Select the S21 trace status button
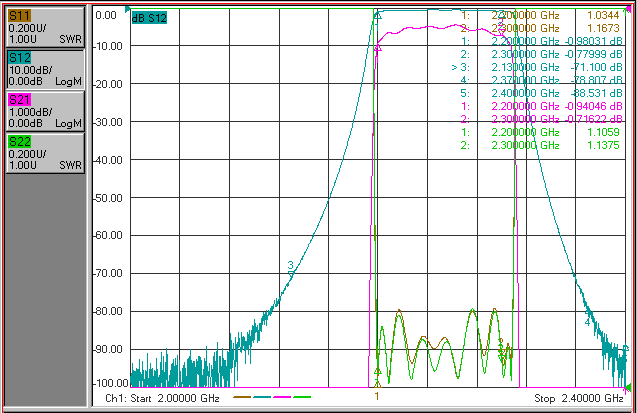Screen dimensions: 637x413 point(45,111)
